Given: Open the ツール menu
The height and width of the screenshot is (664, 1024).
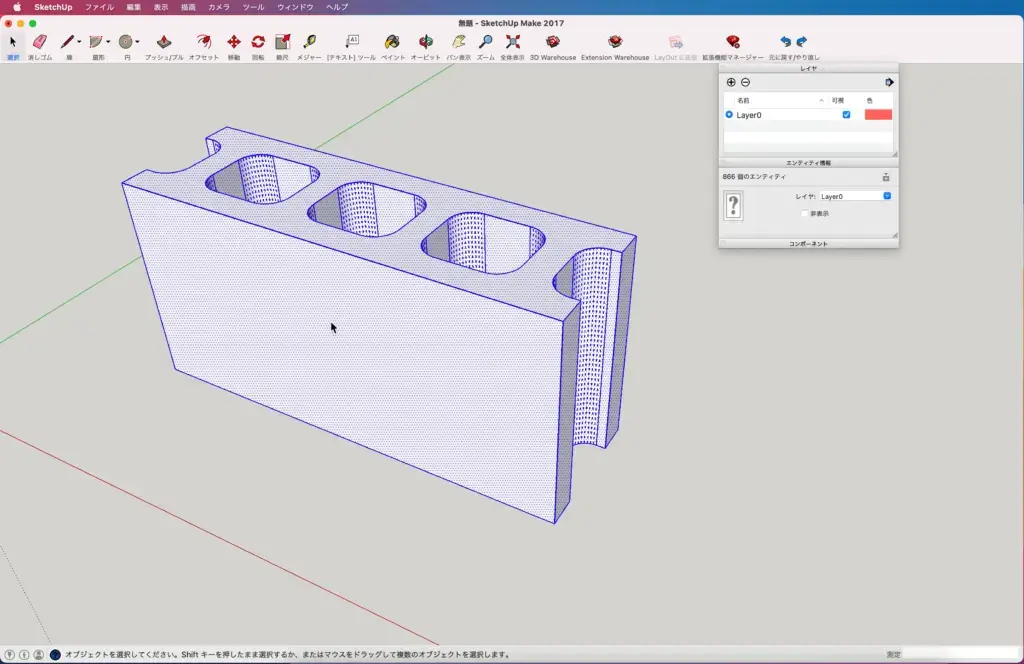Looking at the screenshot, I should [253, 7].
